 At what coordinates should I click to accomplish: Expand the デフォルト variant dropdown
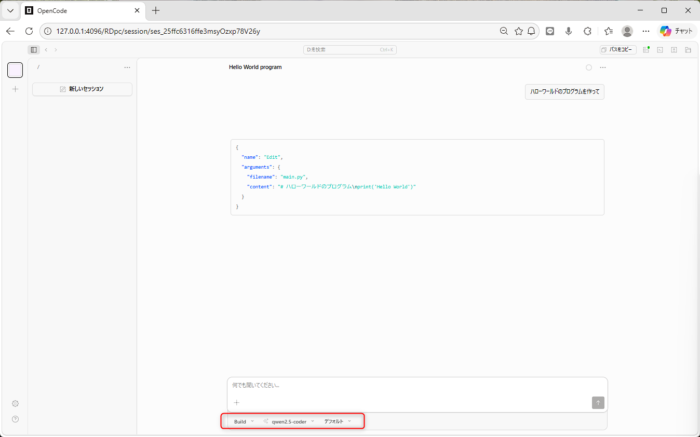[x=337, y=422]
